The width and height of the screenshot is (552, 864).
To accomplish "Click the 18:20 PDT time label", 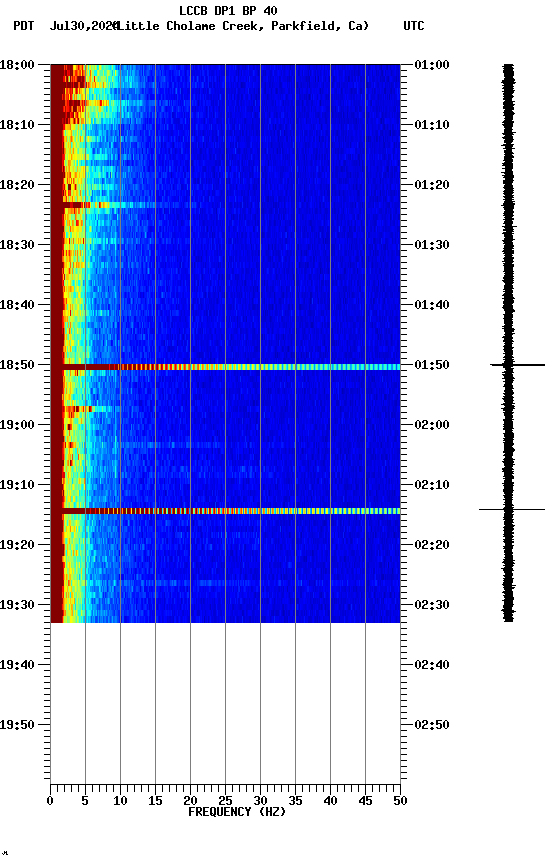I will tap(17, 185).
